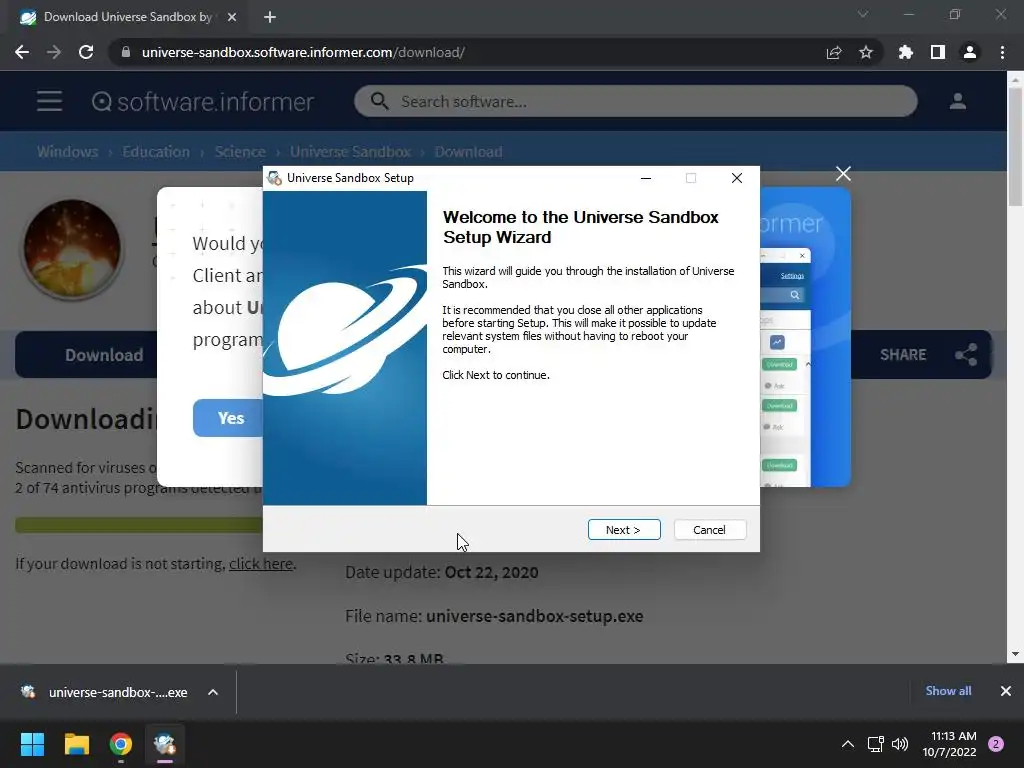Open File Explorer from taskbar
Image resolution: width=1024 pixels, height=768 pixels.
pos(76,744)
